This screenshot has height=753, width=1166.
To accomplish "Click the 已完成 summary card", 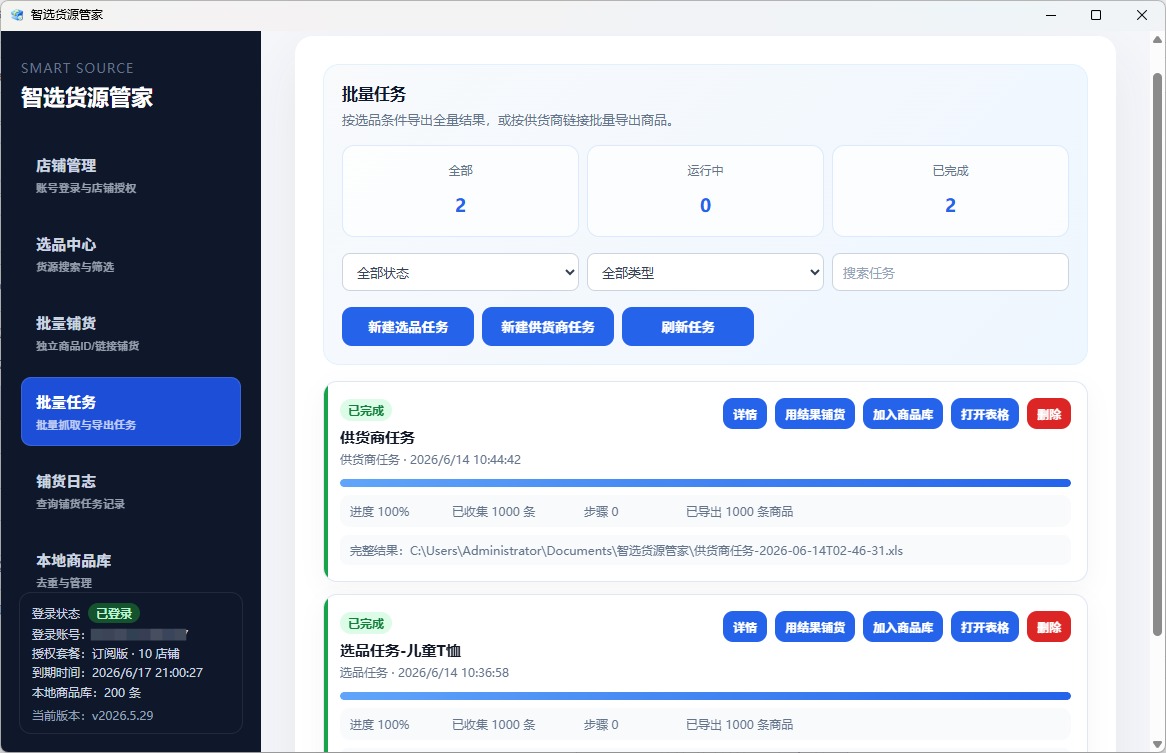I will [x=950, y=191].
